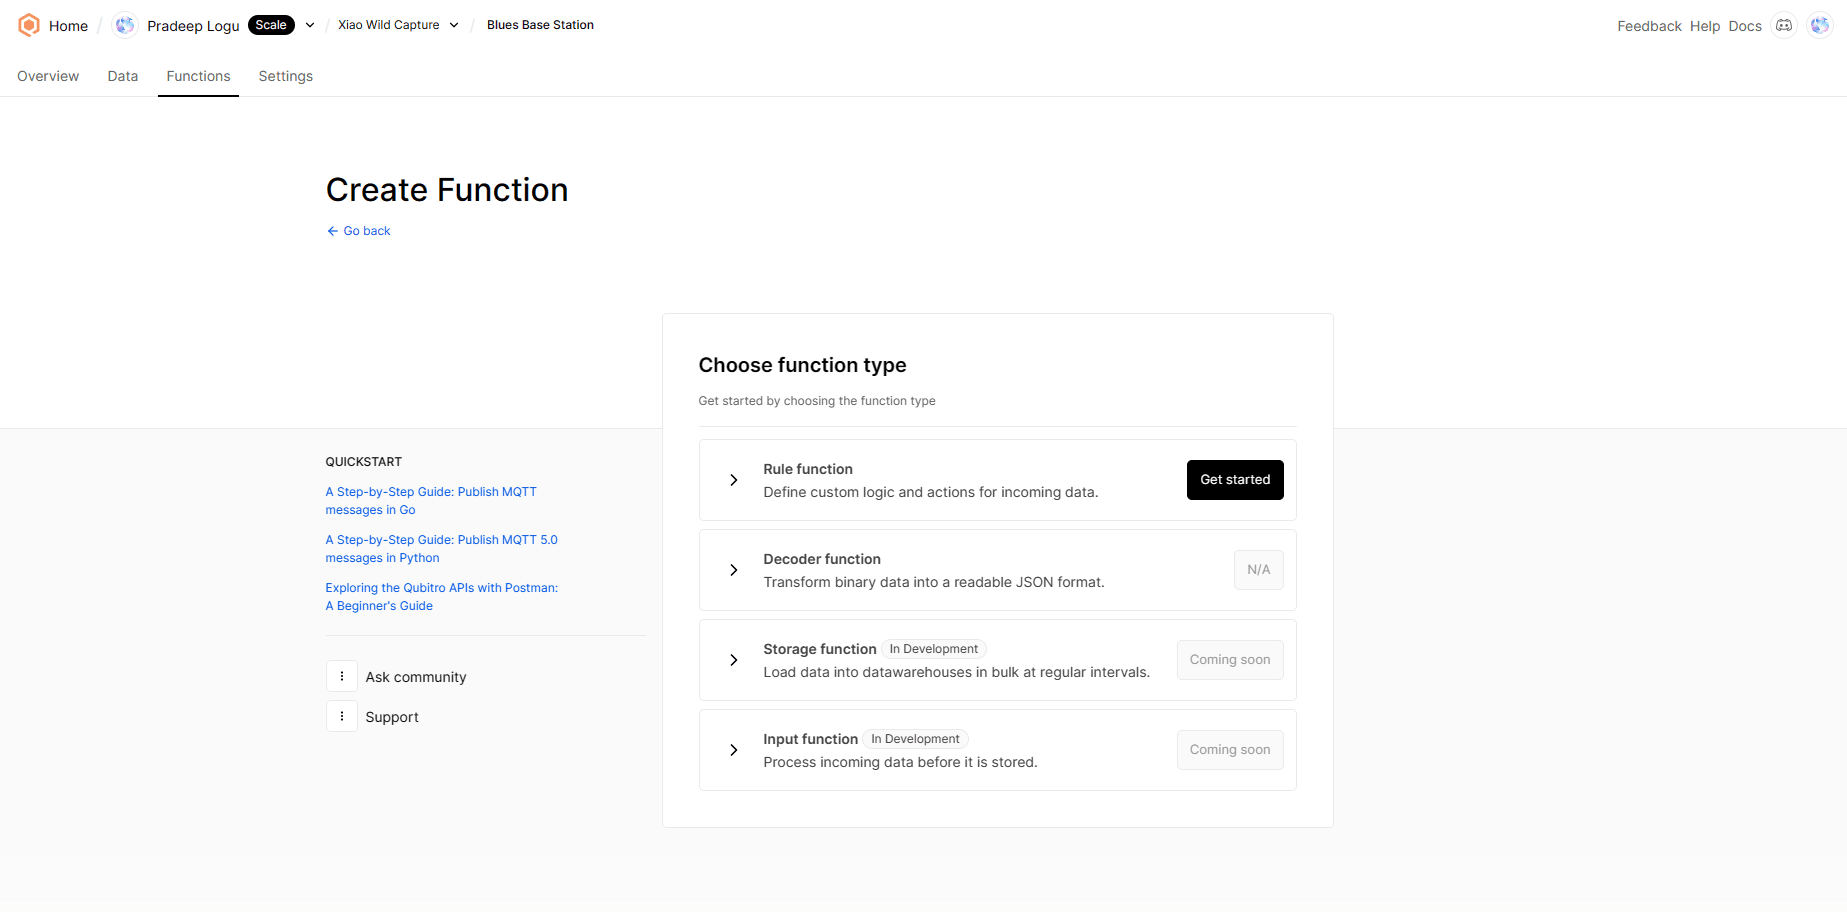Image resolution: width=1847 pixels, height=912 pixels.
Task: Open the Settings tab
Action: coord(286,76)
